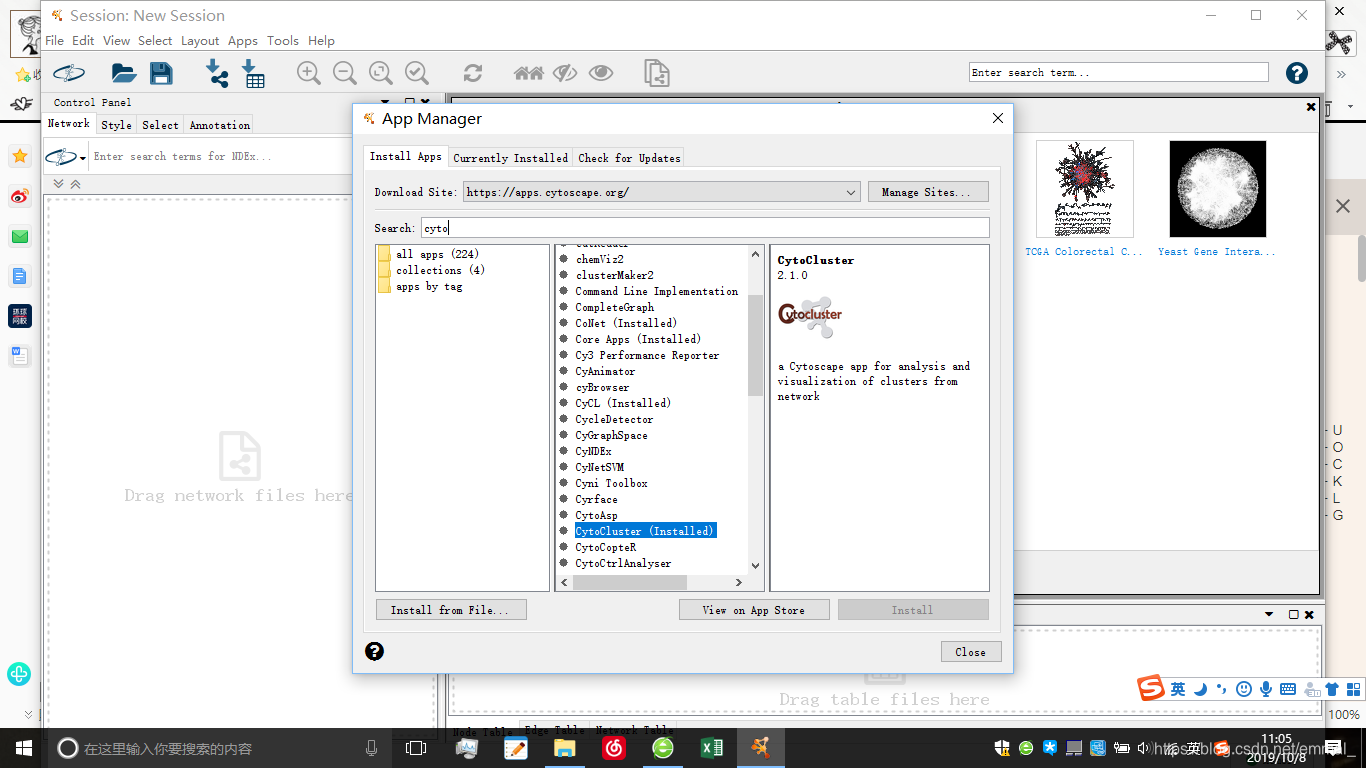Select CytoCopteR in the app list
Image resolution: width=1366 pixels, height=768 pixels.
coord(605,547)
